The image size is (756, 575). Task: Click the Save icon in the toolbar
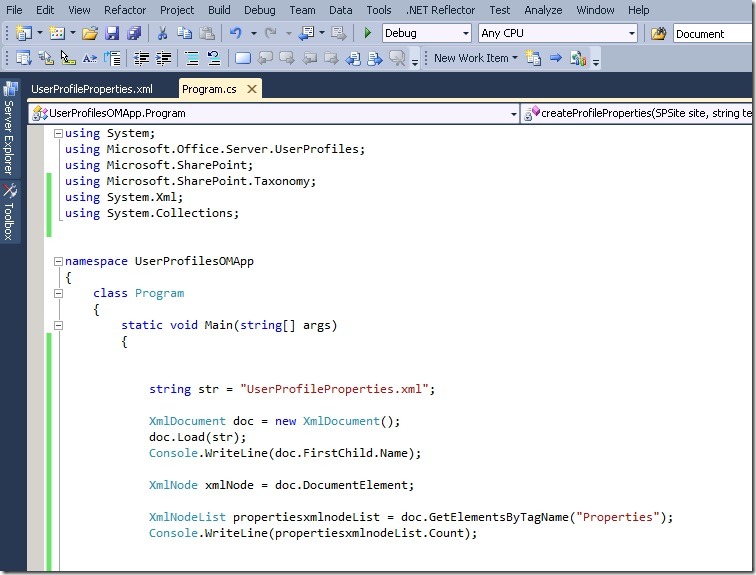111,34
